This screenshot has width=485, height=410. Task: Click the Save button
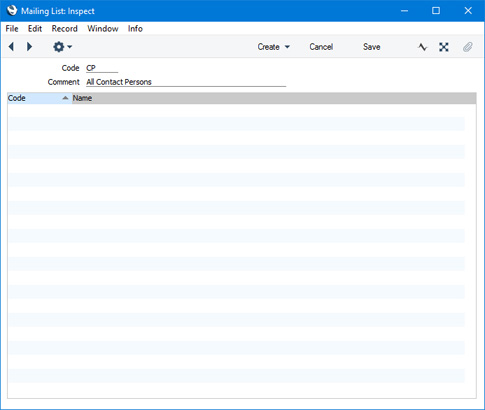pyautogui.click(x=372, y=47)
